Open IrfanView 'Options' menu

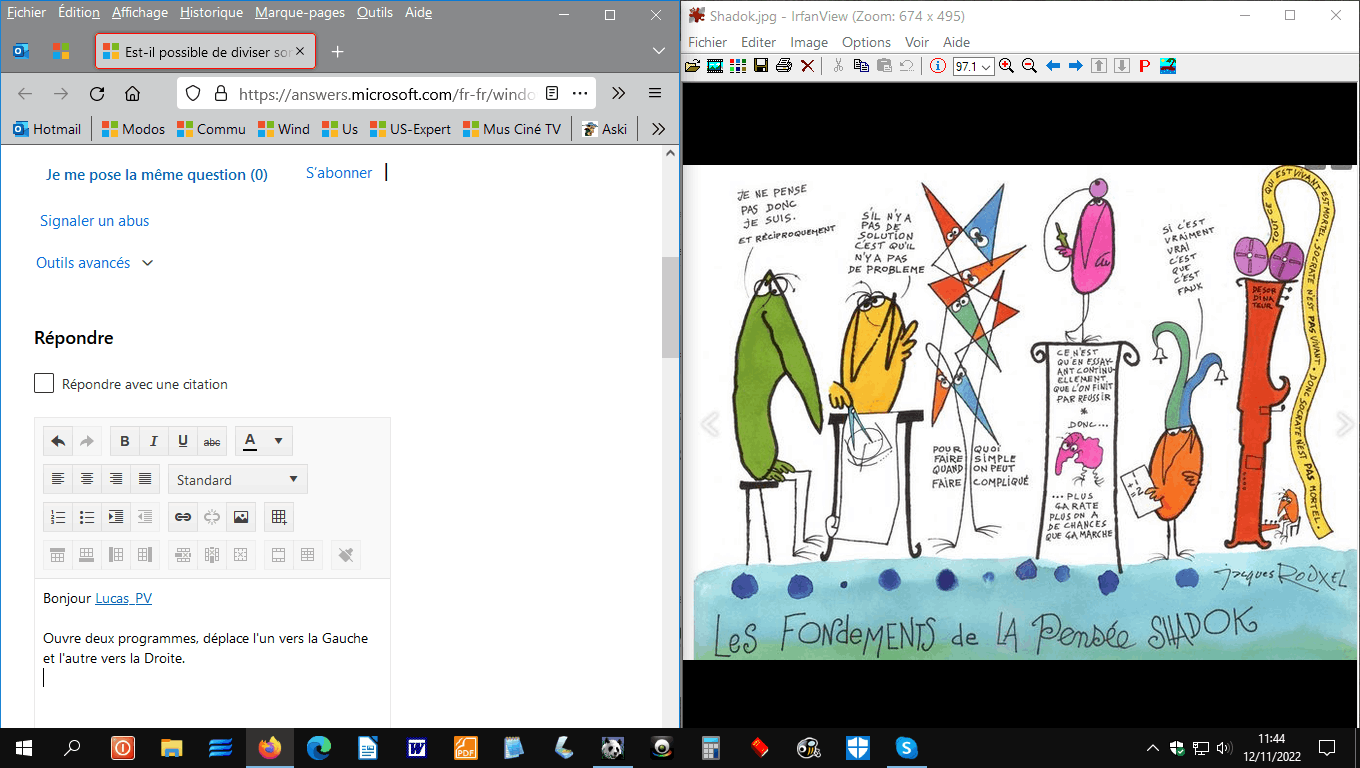[866, 42]
